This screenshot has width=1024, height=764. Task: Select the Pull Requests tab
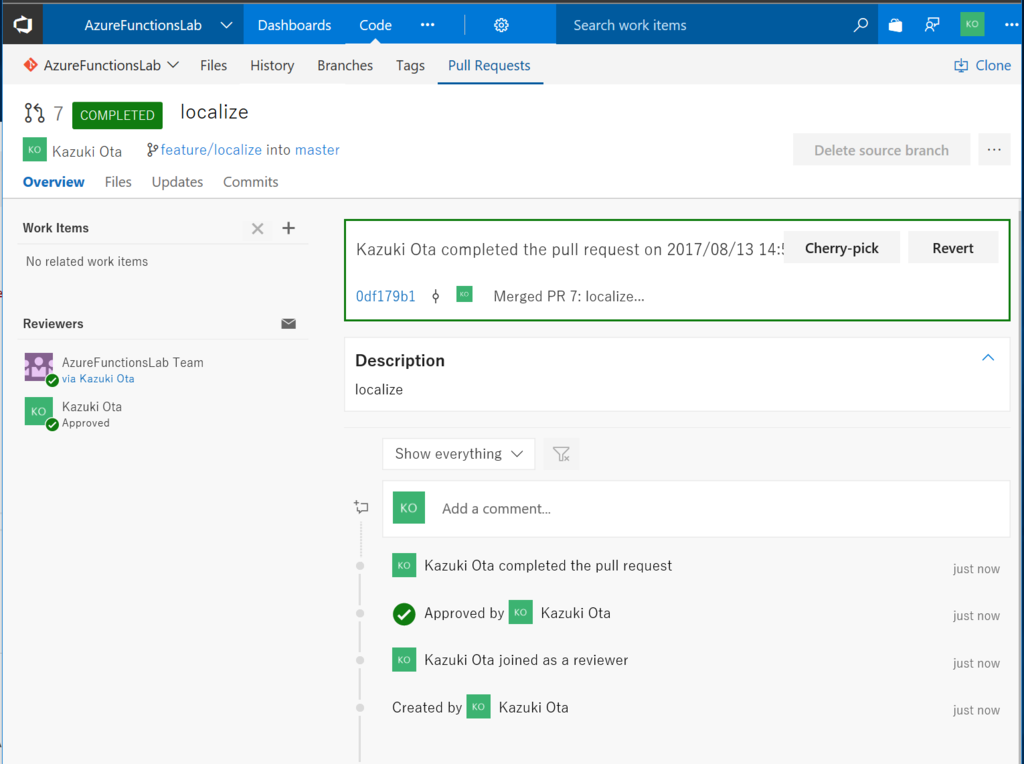click(x=489, y=65)
